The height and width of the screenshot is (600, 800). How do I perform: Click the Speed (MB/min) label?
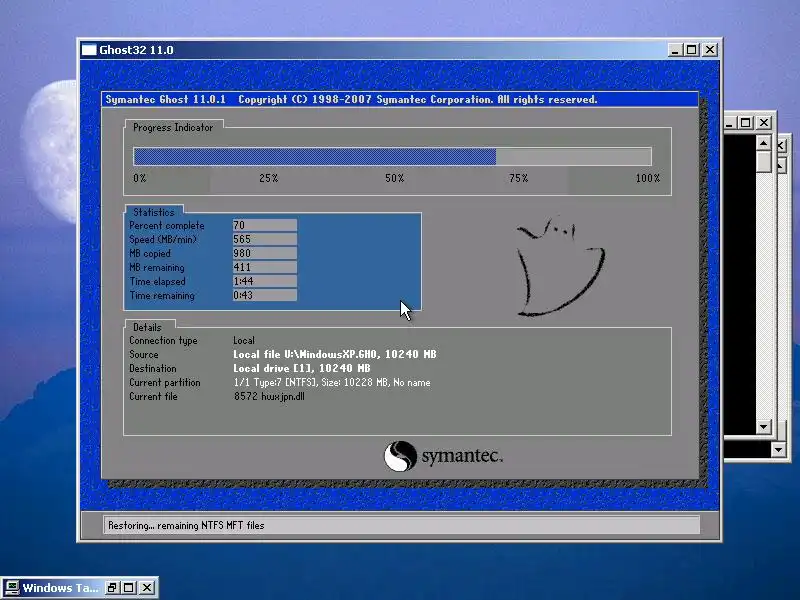point(163,239)
